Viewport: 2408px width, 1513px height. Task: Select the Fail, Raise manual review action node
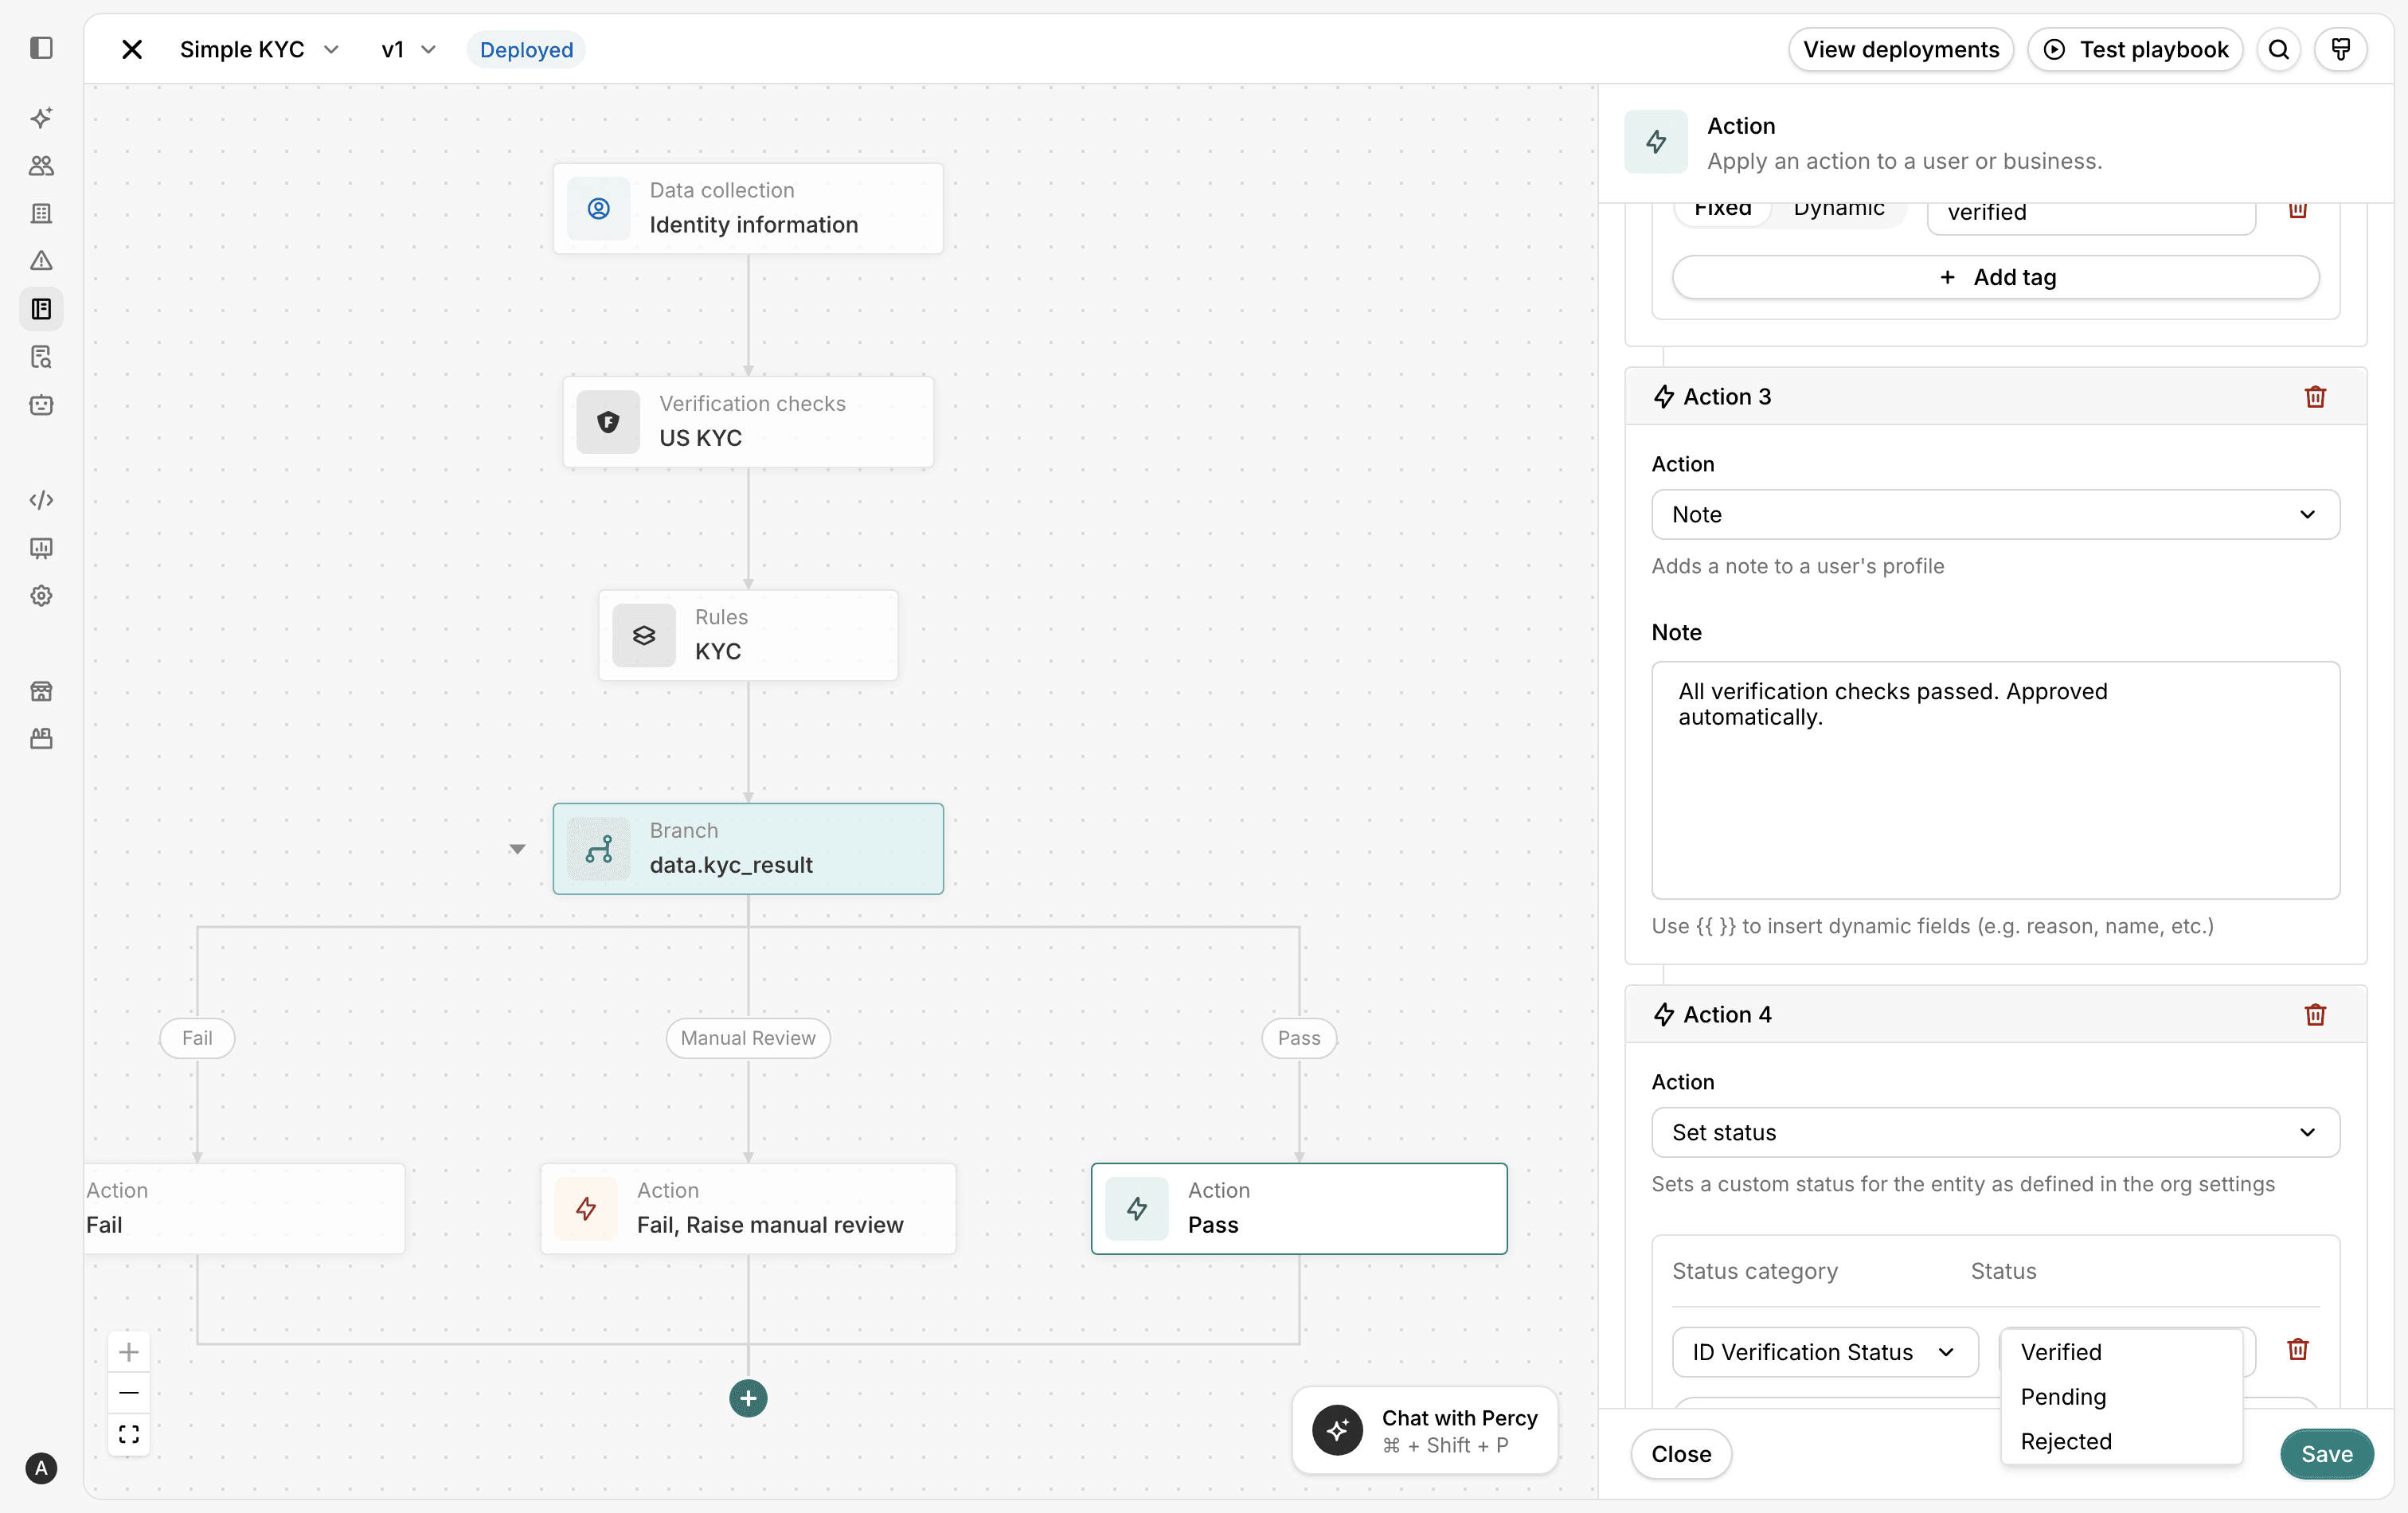coord(748,1209)
